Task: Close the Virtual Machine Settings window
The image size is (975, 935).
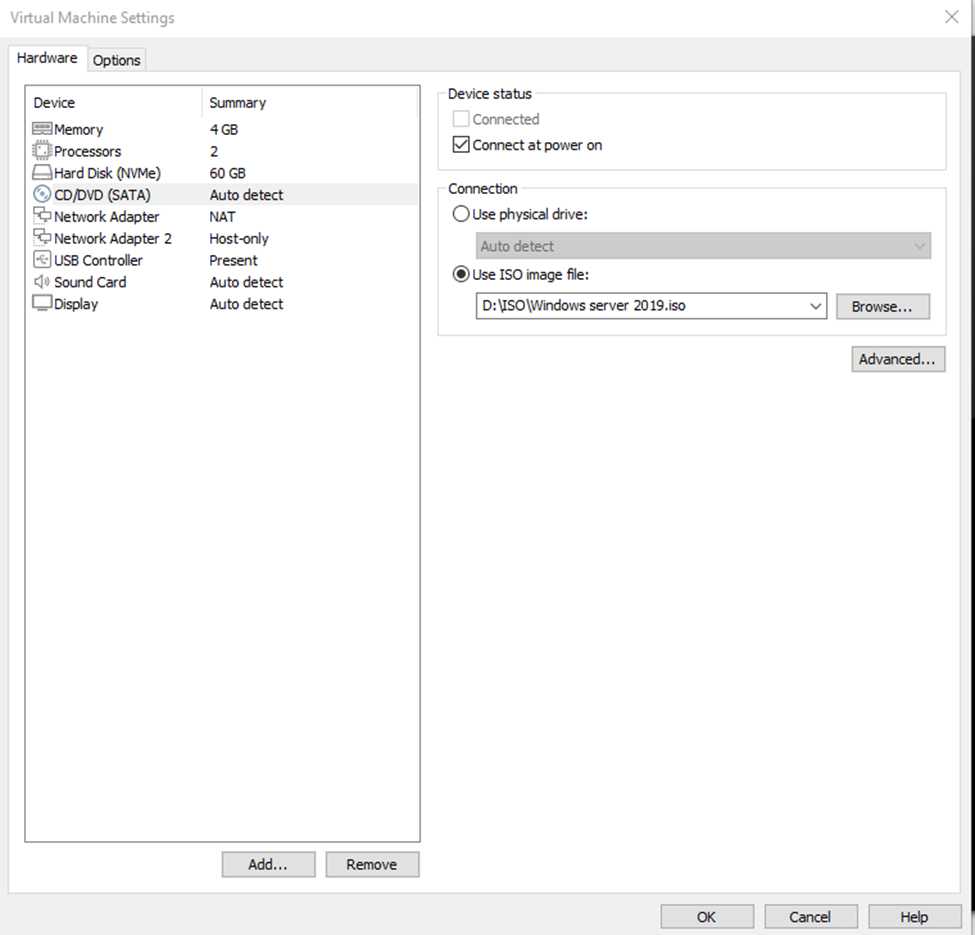Action: [951, 17]
